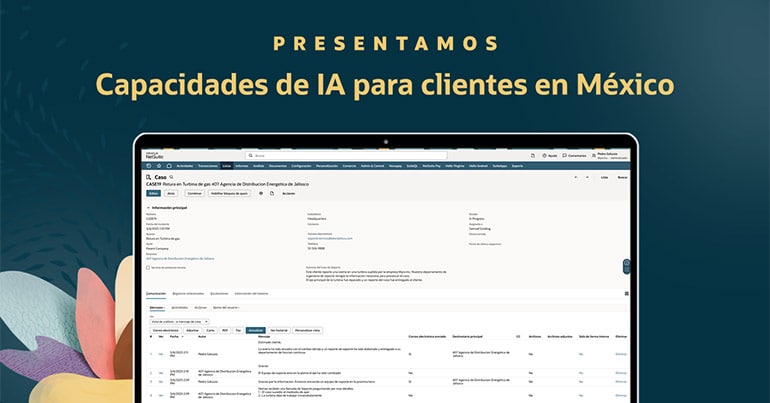Image resolution: width=770 pixels, height=403 pixels.
Task: Click the Fax button
Action: [x=238, y=330]
